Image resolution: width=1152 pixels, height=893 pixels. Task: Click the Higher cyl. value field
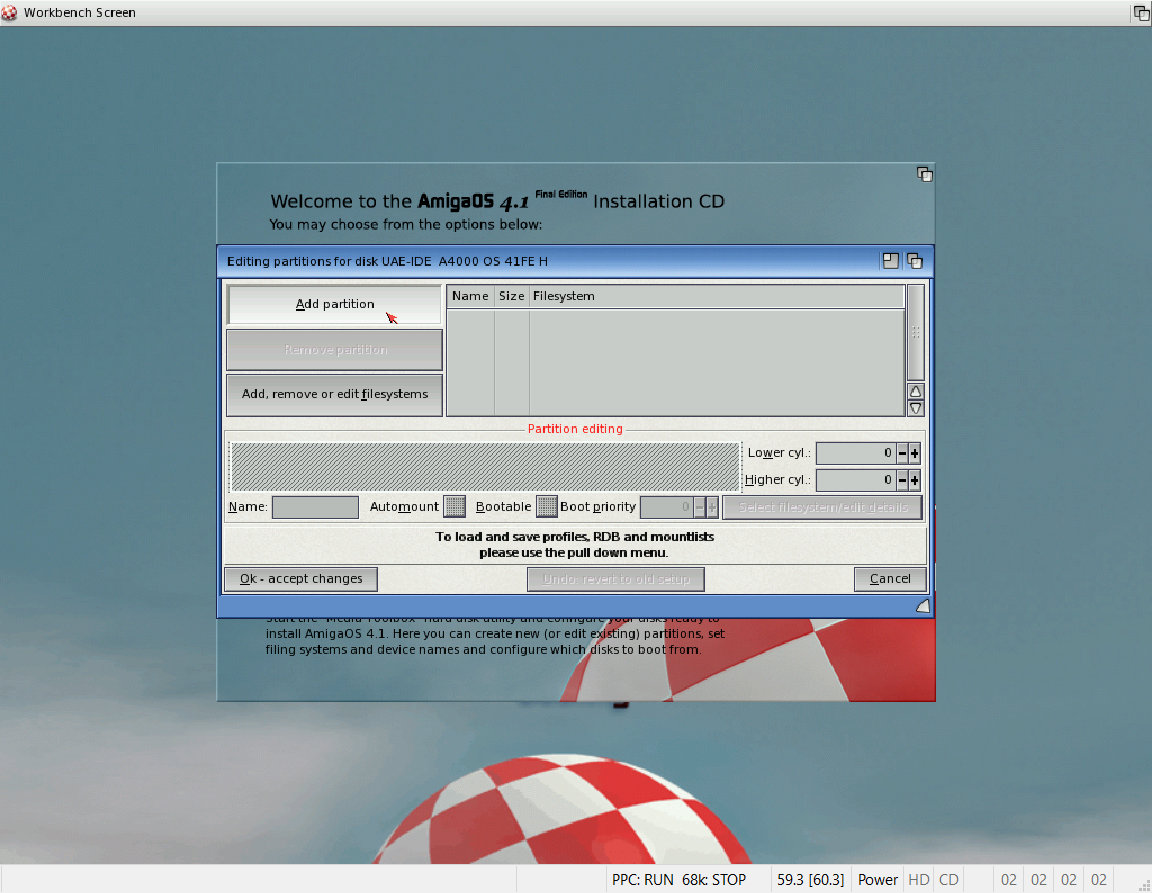(x=856, y=480)
